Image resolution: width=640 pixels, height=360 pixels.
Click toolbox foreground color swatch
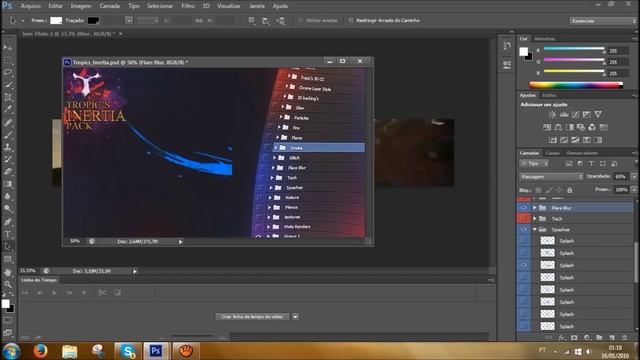[x=5, y=304]
